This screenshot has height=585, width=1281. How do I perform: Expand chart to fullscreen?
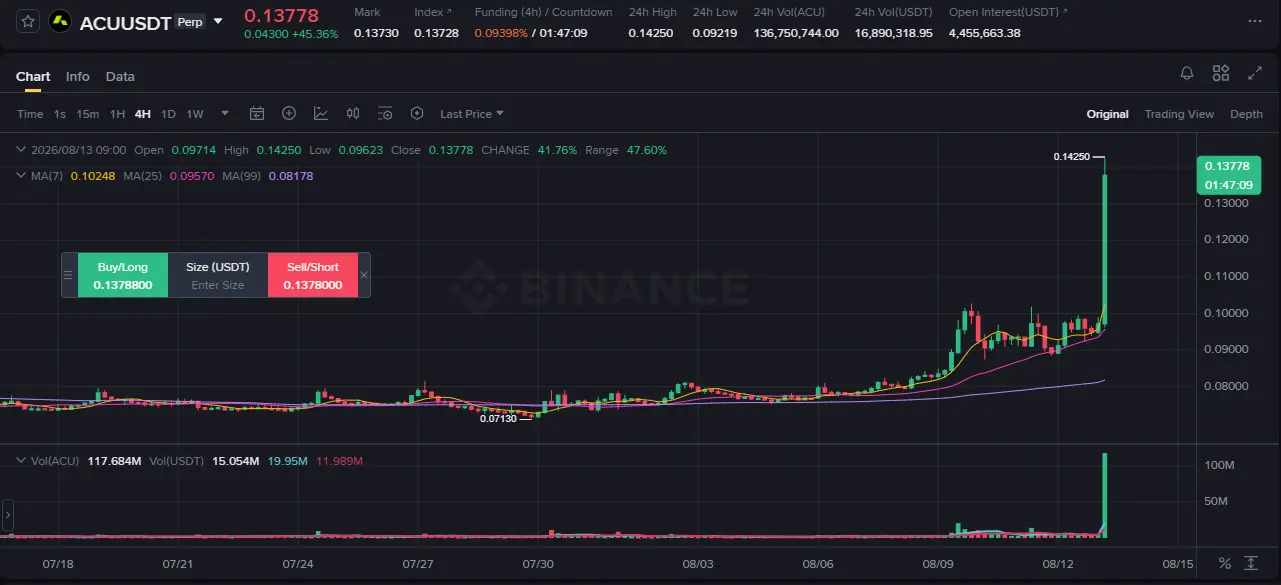[1255, 73]
